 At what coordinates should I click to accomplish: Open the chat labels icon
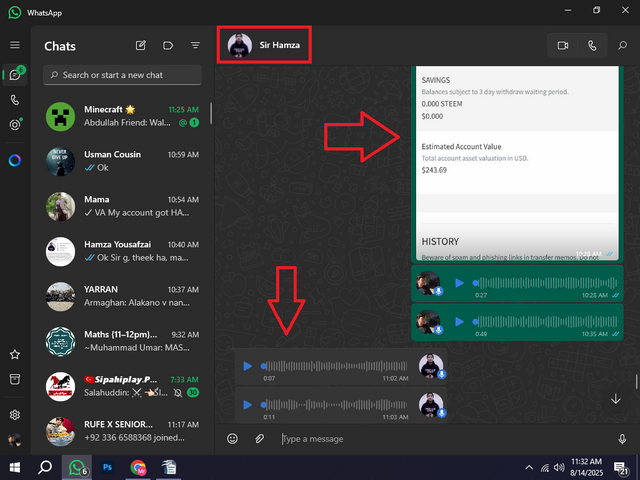168,45
